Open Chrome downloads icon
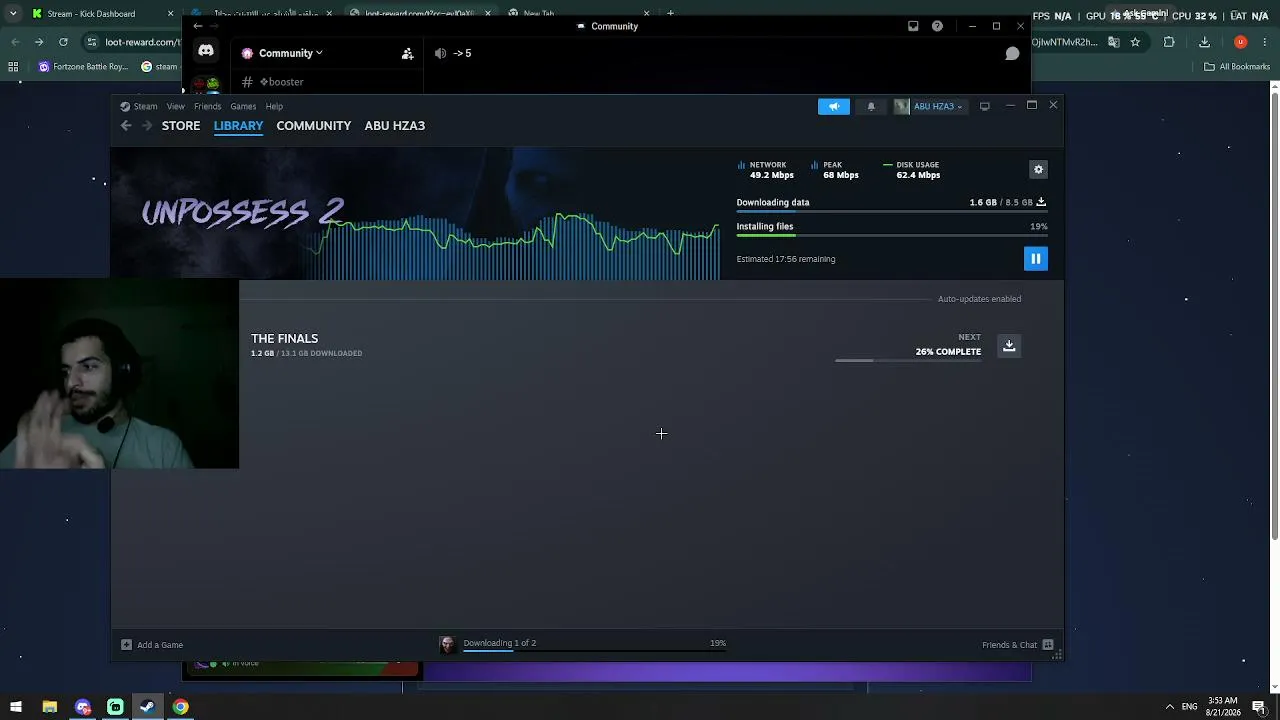Viewport: 1280px width, 720px height. point(1204,42)
